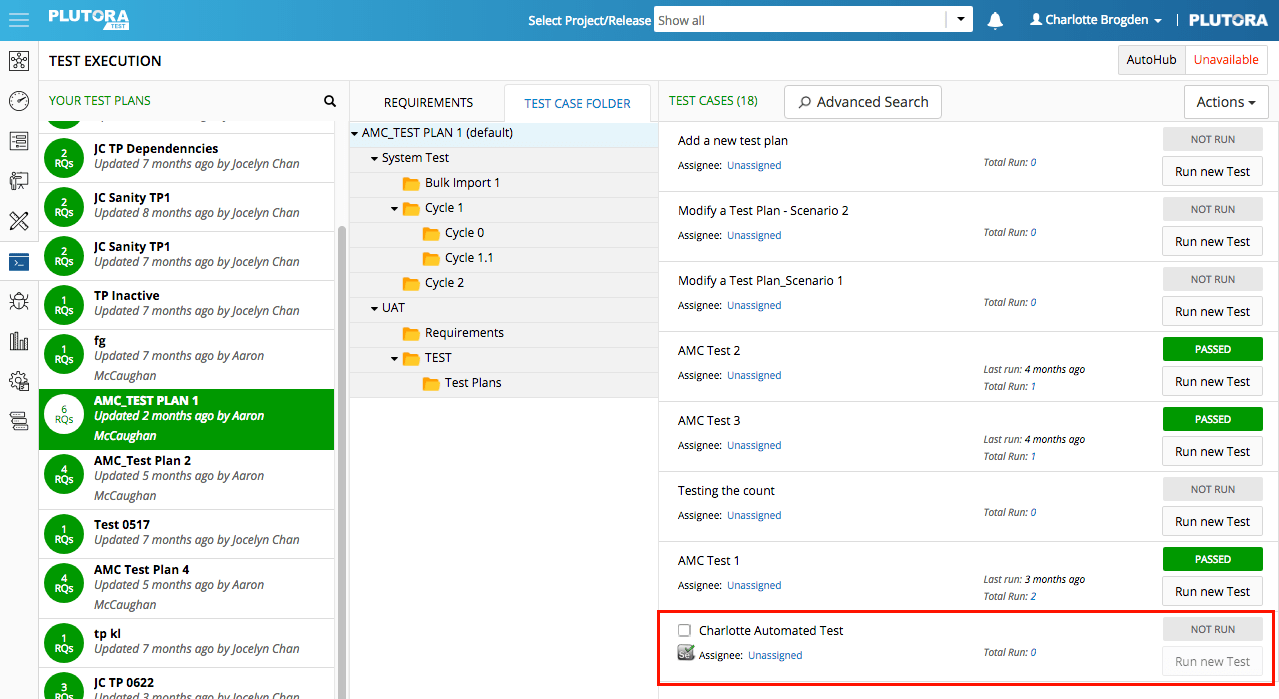Image resolution: width=1279 pixels, height=699 pixels.
Task: Open the search icon in Your Test Plans
Action: (x=330, y=101)
